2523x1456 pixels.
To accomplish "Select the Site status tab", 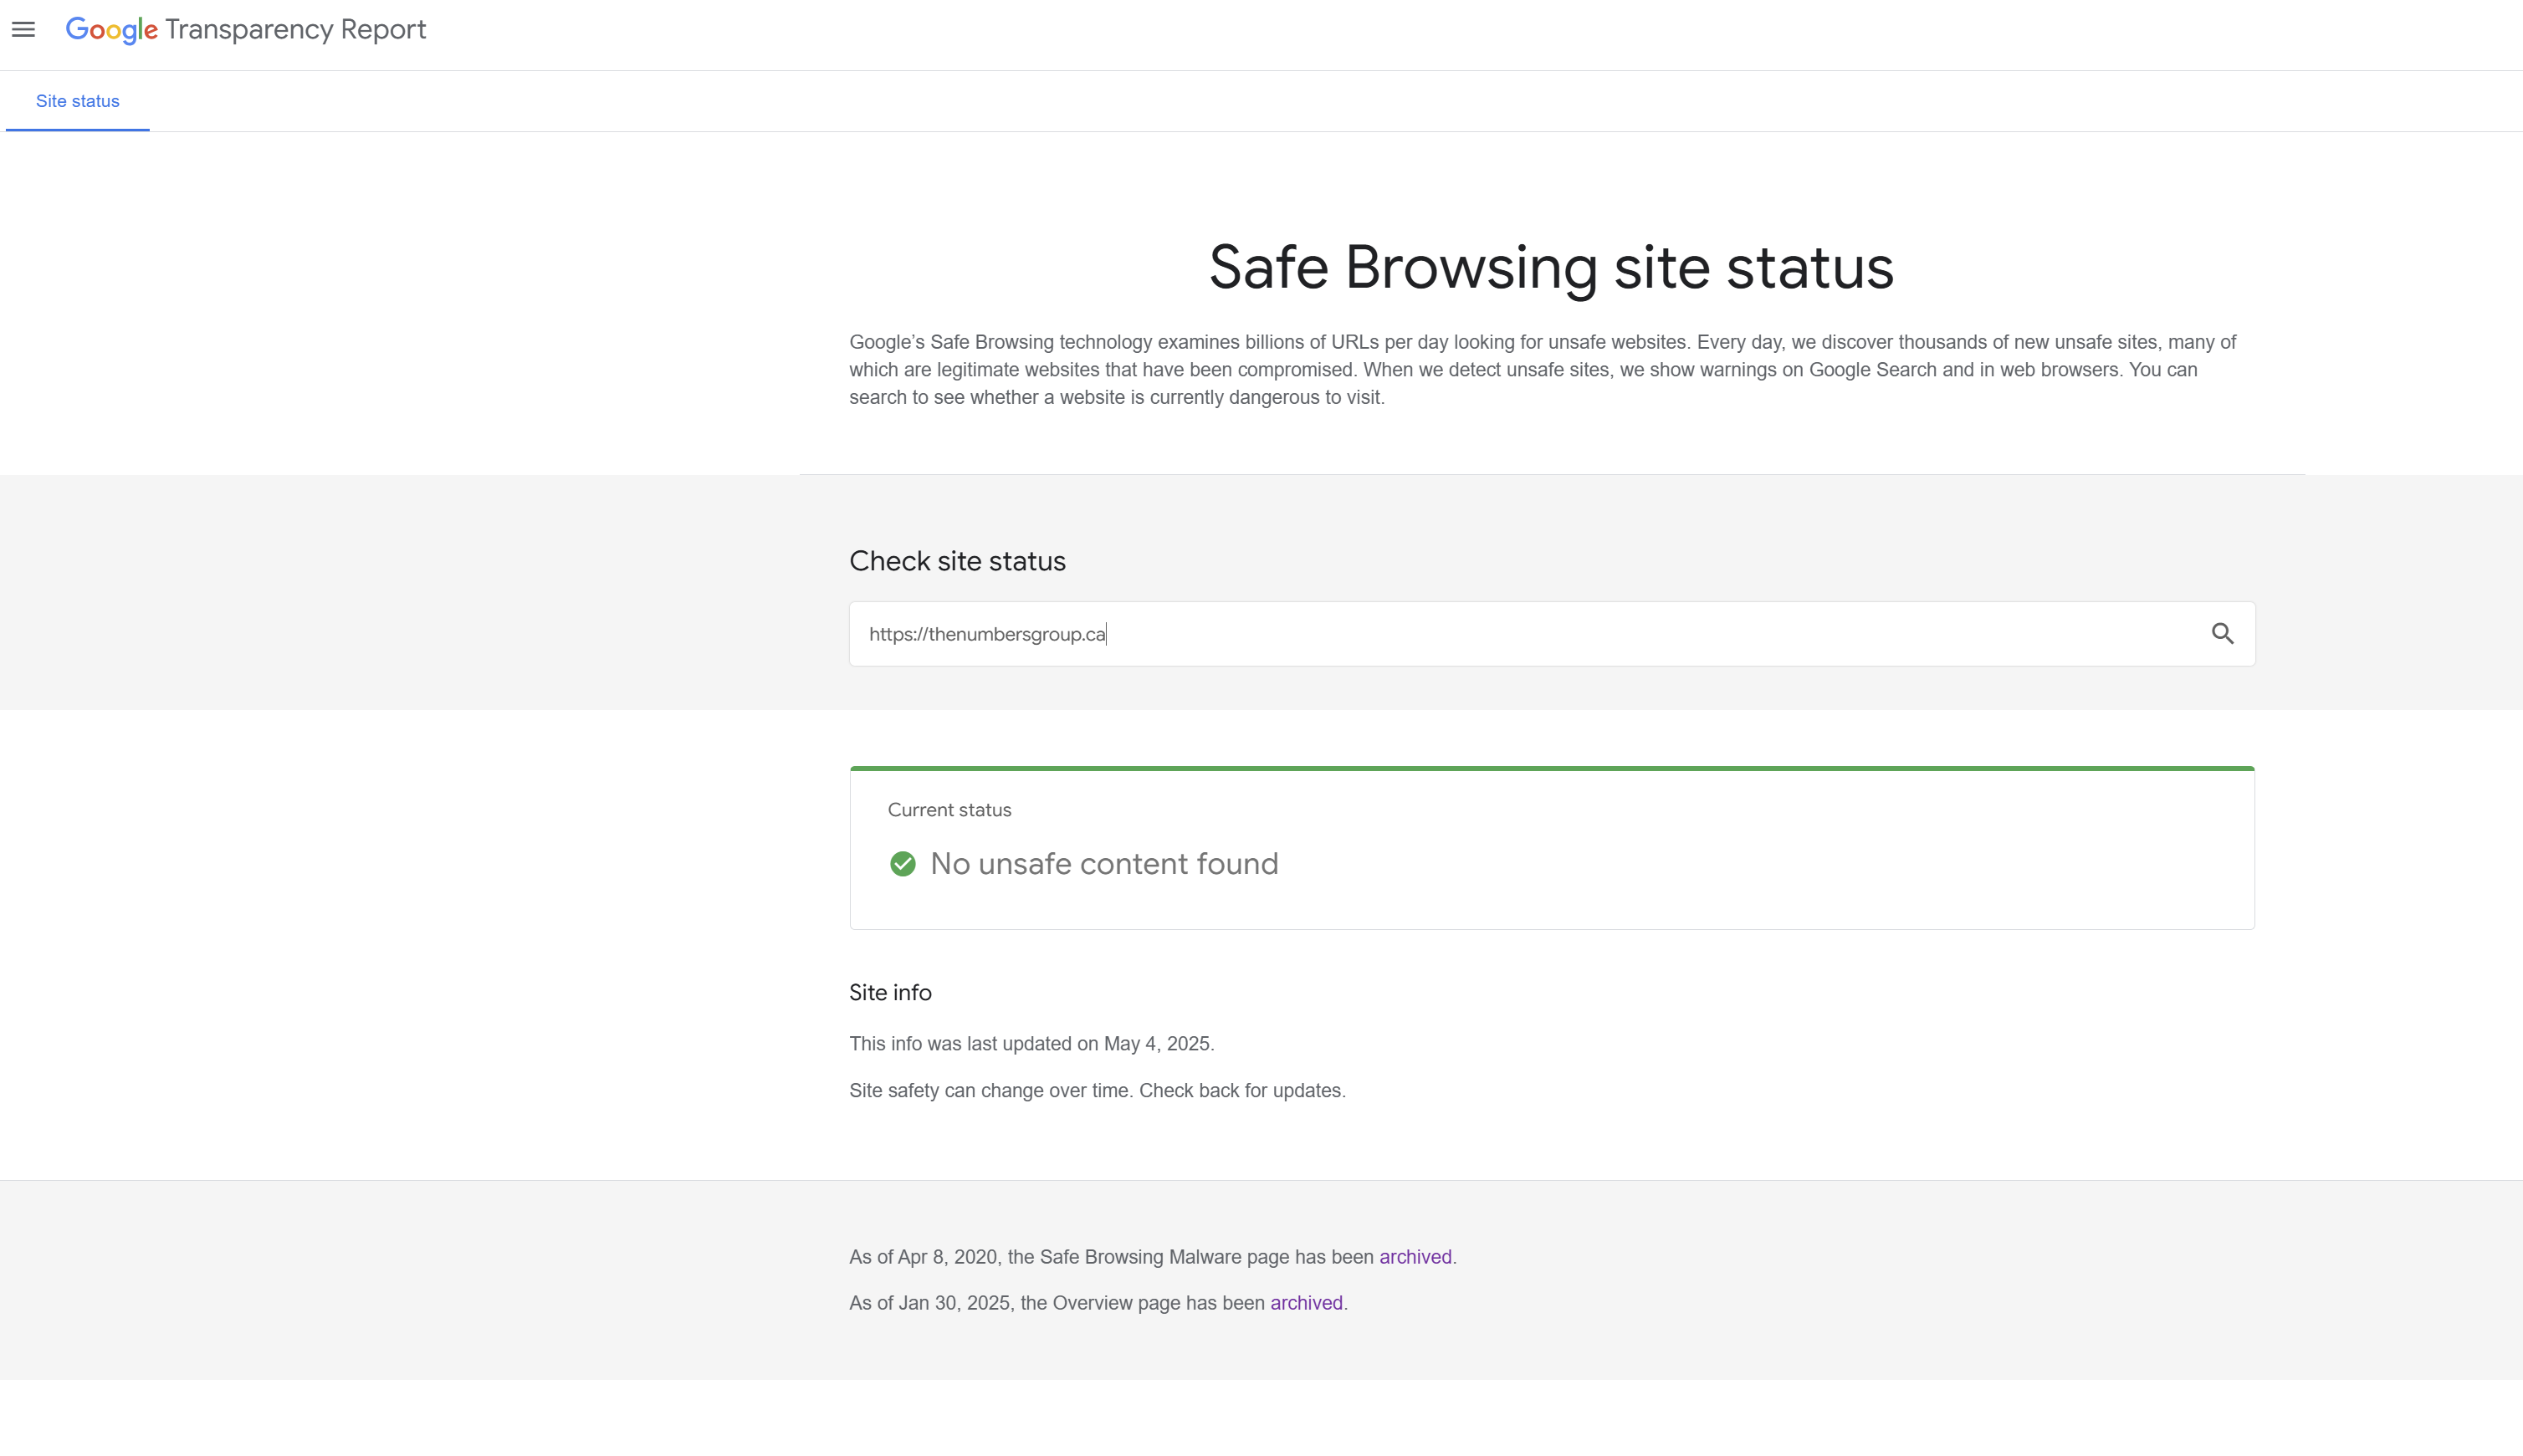I will 78,101.
